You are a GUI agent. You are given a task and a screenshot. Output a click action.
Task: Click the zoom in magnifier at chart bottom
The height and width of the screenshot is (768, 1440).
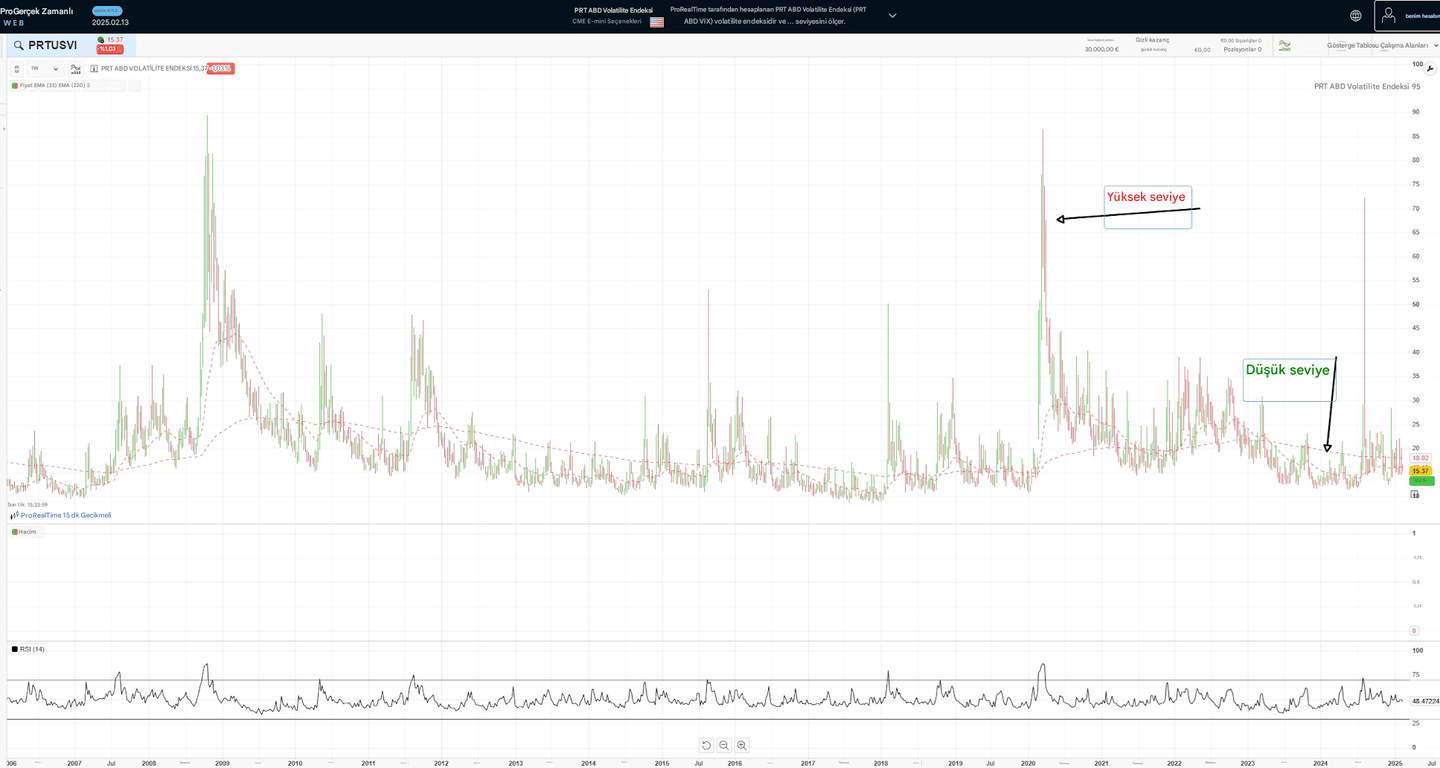pyautogui.click(x=741, y=745)
